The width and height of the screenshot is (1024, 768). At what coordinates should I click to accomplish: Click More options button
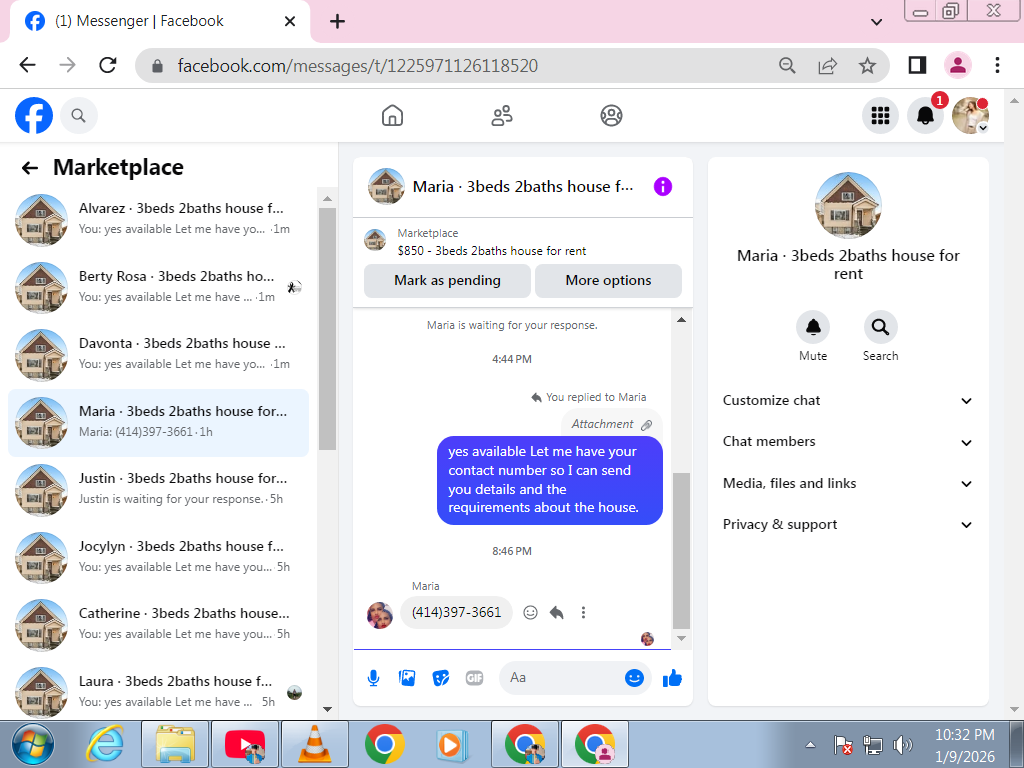pos(608,281)
